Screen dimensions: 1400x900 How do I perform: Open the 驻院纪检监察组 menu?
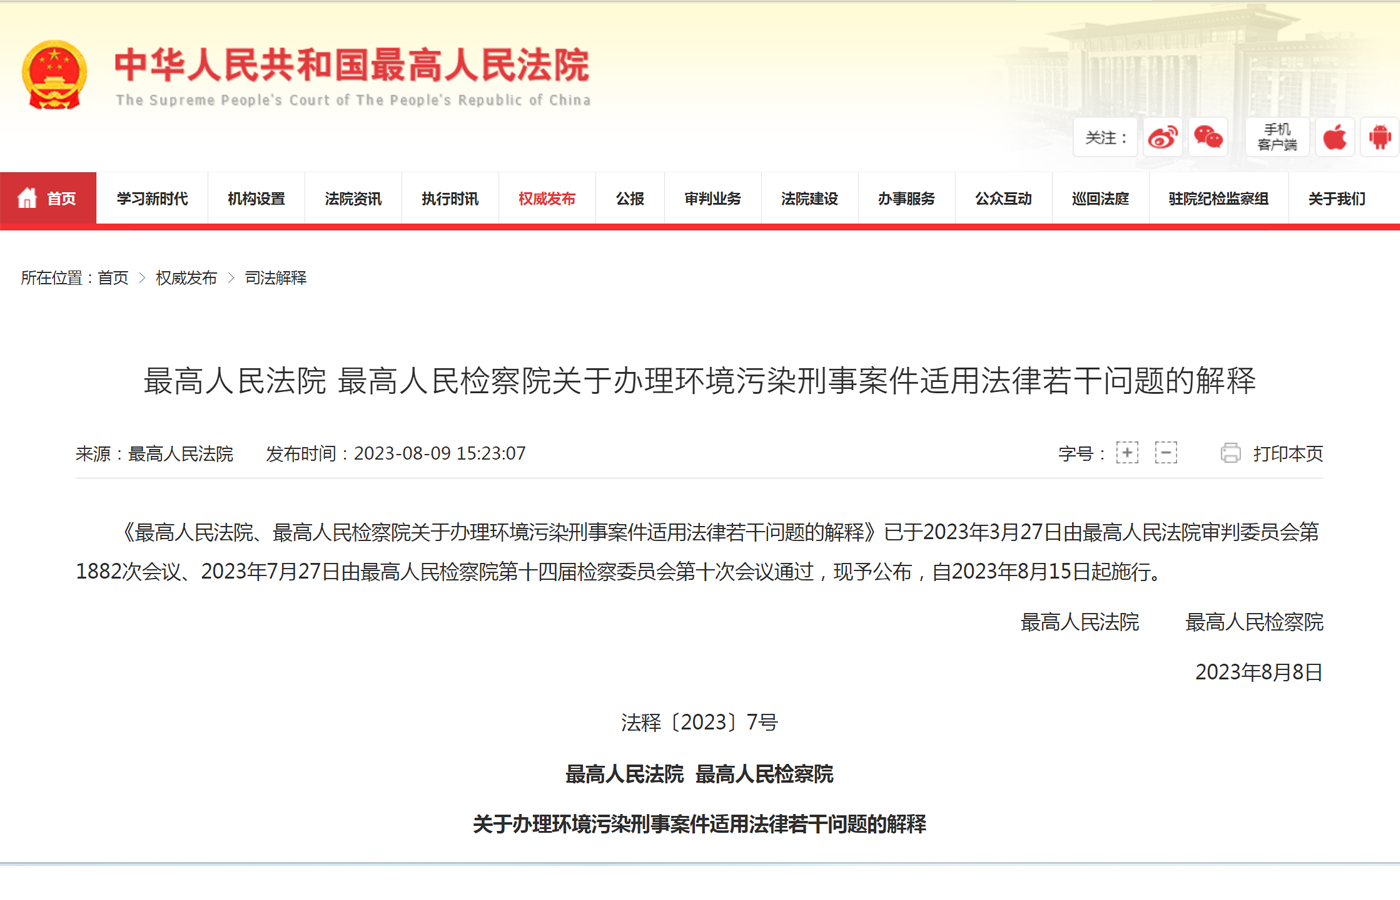coord(1219,199)
